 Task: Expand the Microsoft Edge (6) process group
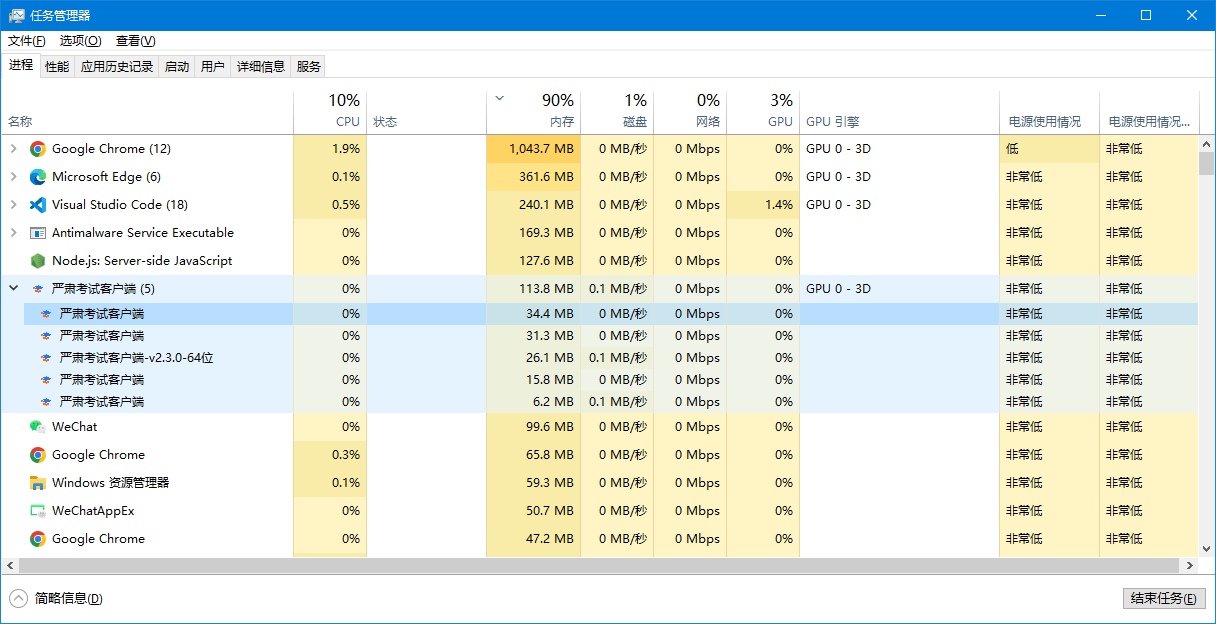click(x=13, y=177)
